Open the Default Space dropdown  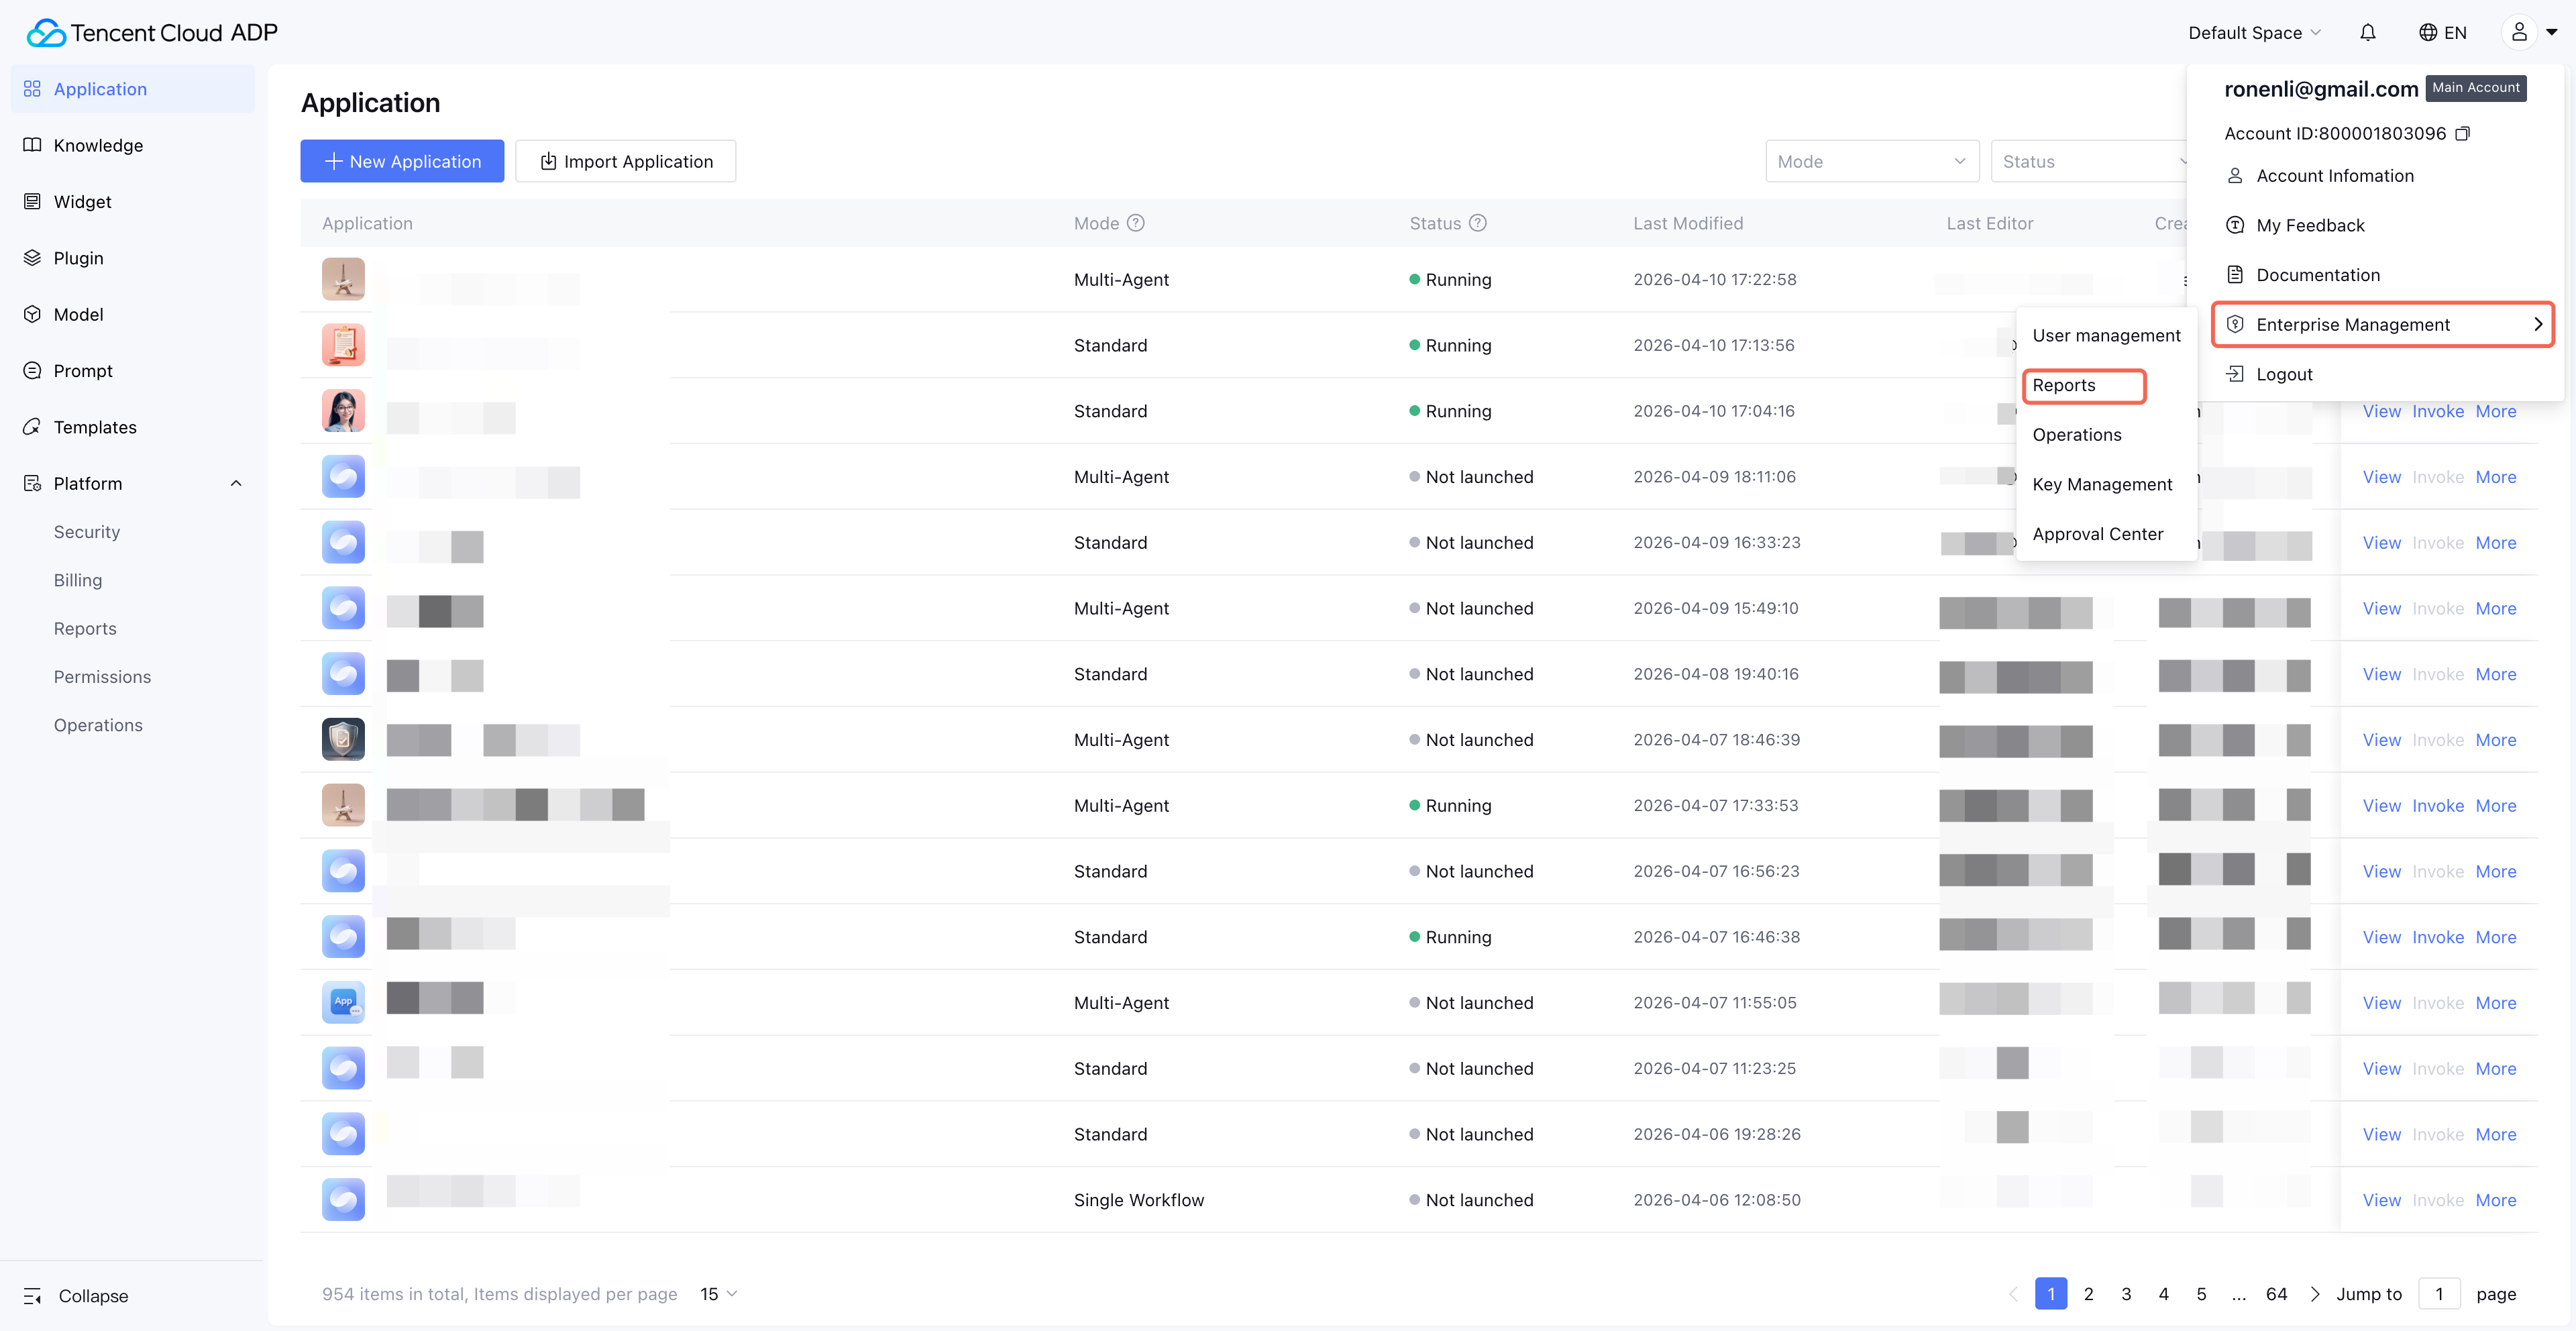coord(2254,33)
